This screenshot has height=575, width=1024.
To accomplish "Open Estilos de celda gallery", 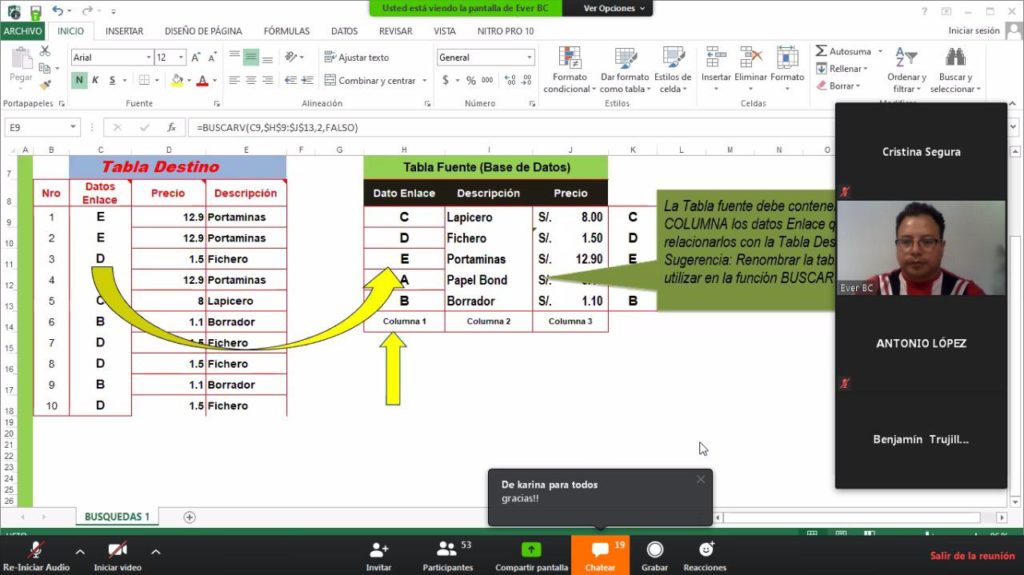I will point(673,70).
